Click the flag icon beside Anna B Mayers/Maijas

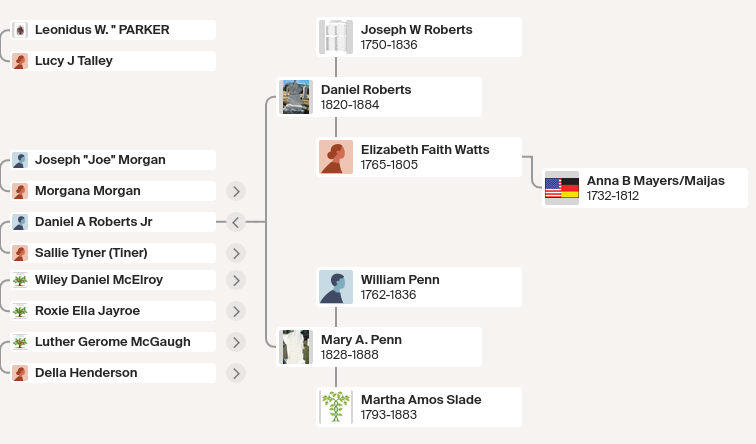coord(562,188)
